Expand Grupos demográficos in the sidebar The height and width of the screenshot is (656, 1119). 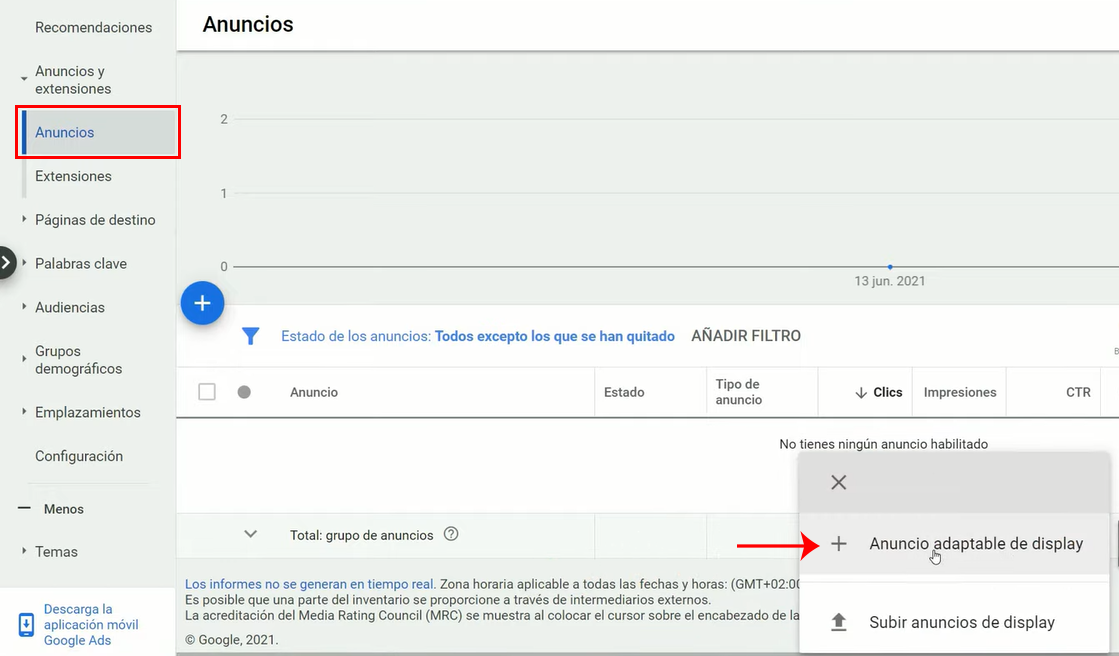point(24,359)
